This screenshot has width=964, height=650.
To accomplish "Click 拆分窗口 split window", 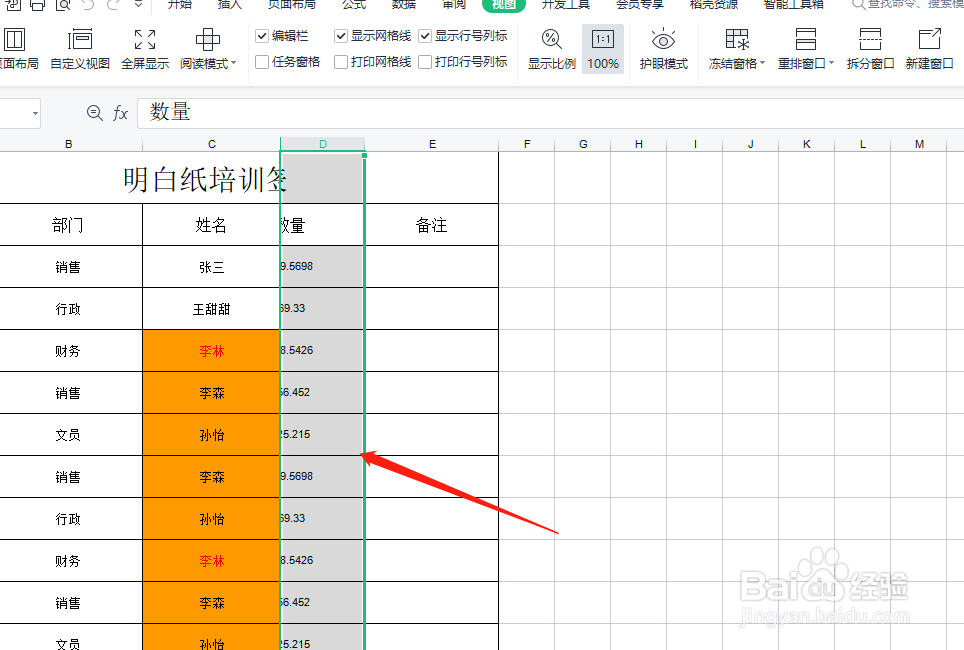I will [870, 49].
